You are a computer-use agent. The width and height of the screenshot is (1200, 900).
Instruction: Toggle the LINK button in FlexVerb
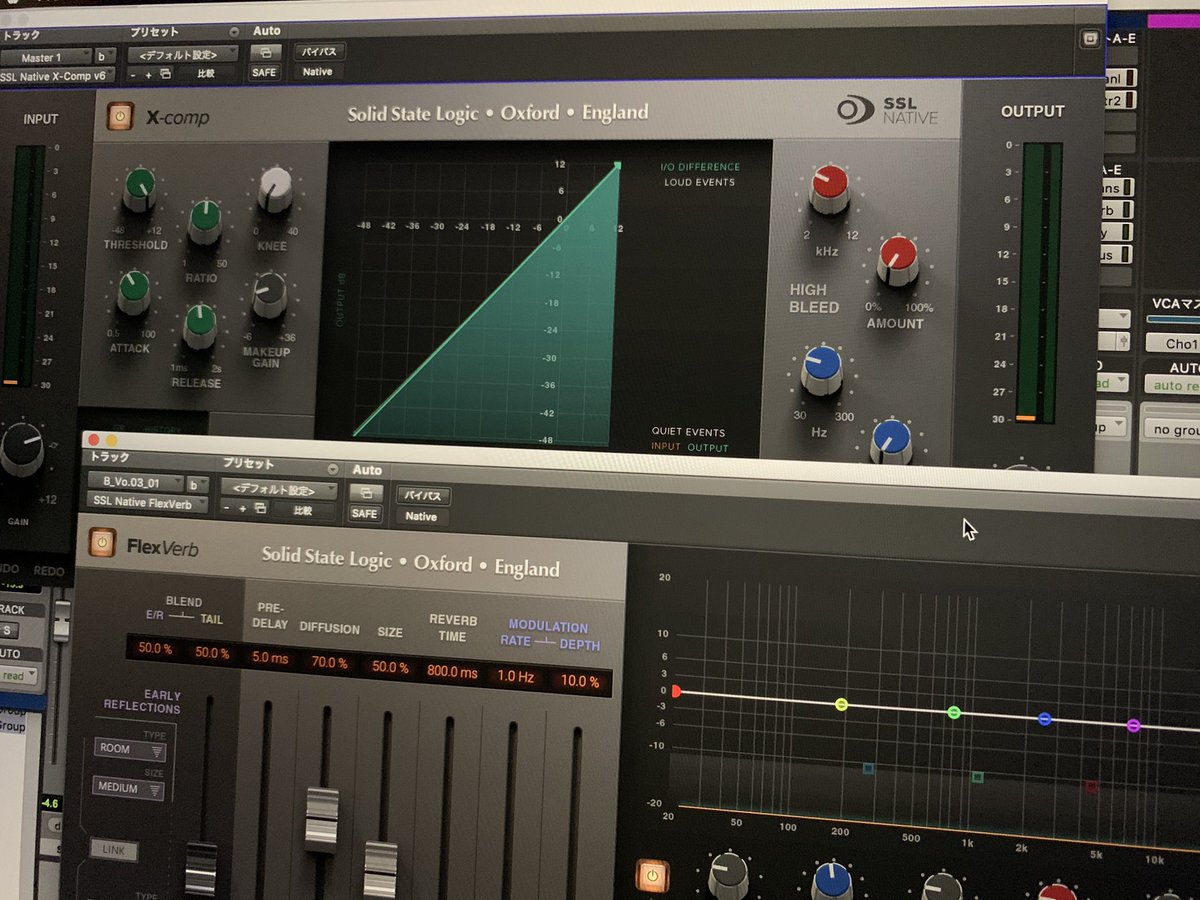pos(113,850)
